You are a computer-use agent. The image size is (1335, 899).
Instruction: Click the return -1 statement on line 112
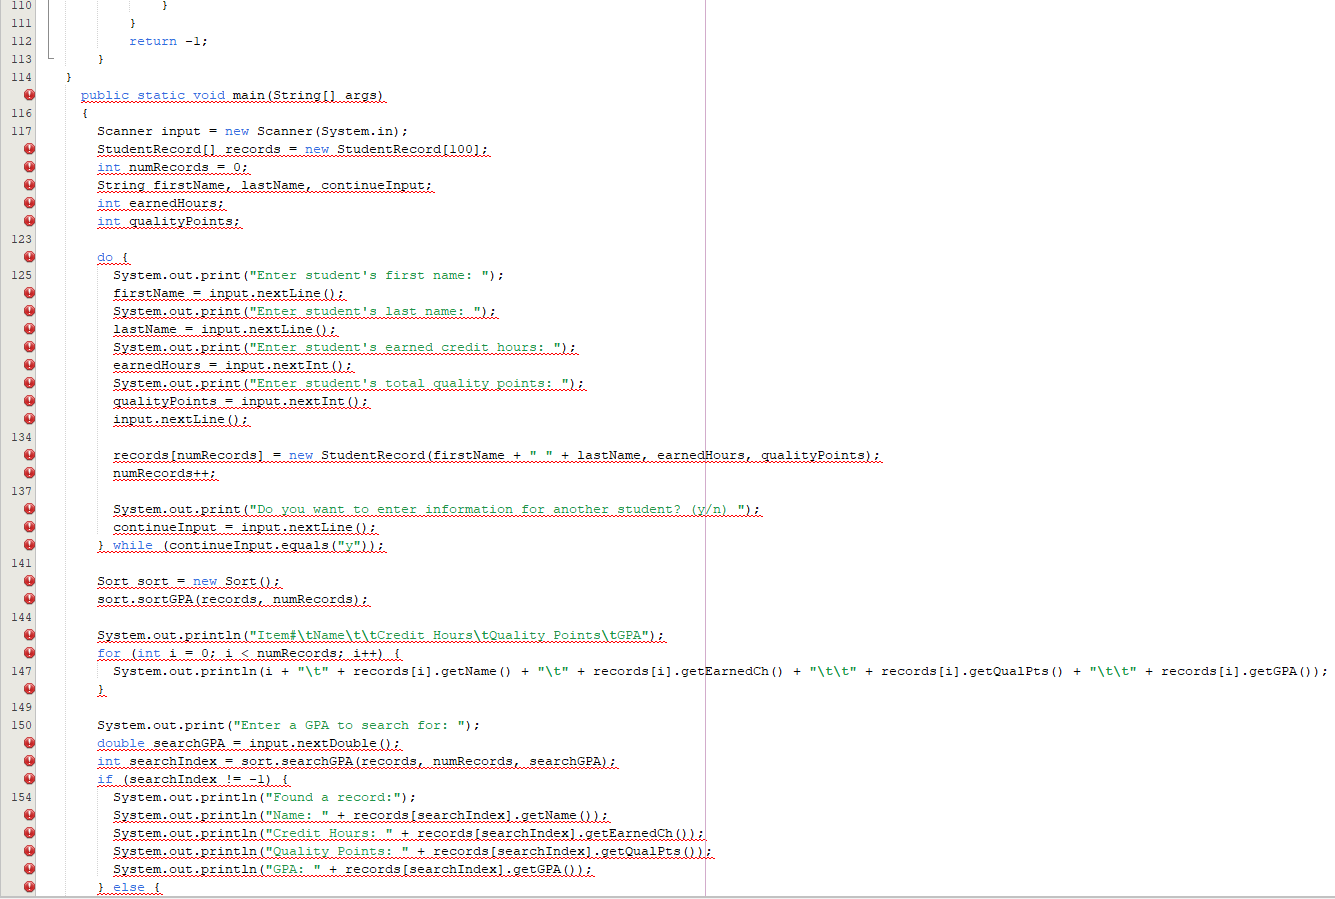click(x=166, y=41)
